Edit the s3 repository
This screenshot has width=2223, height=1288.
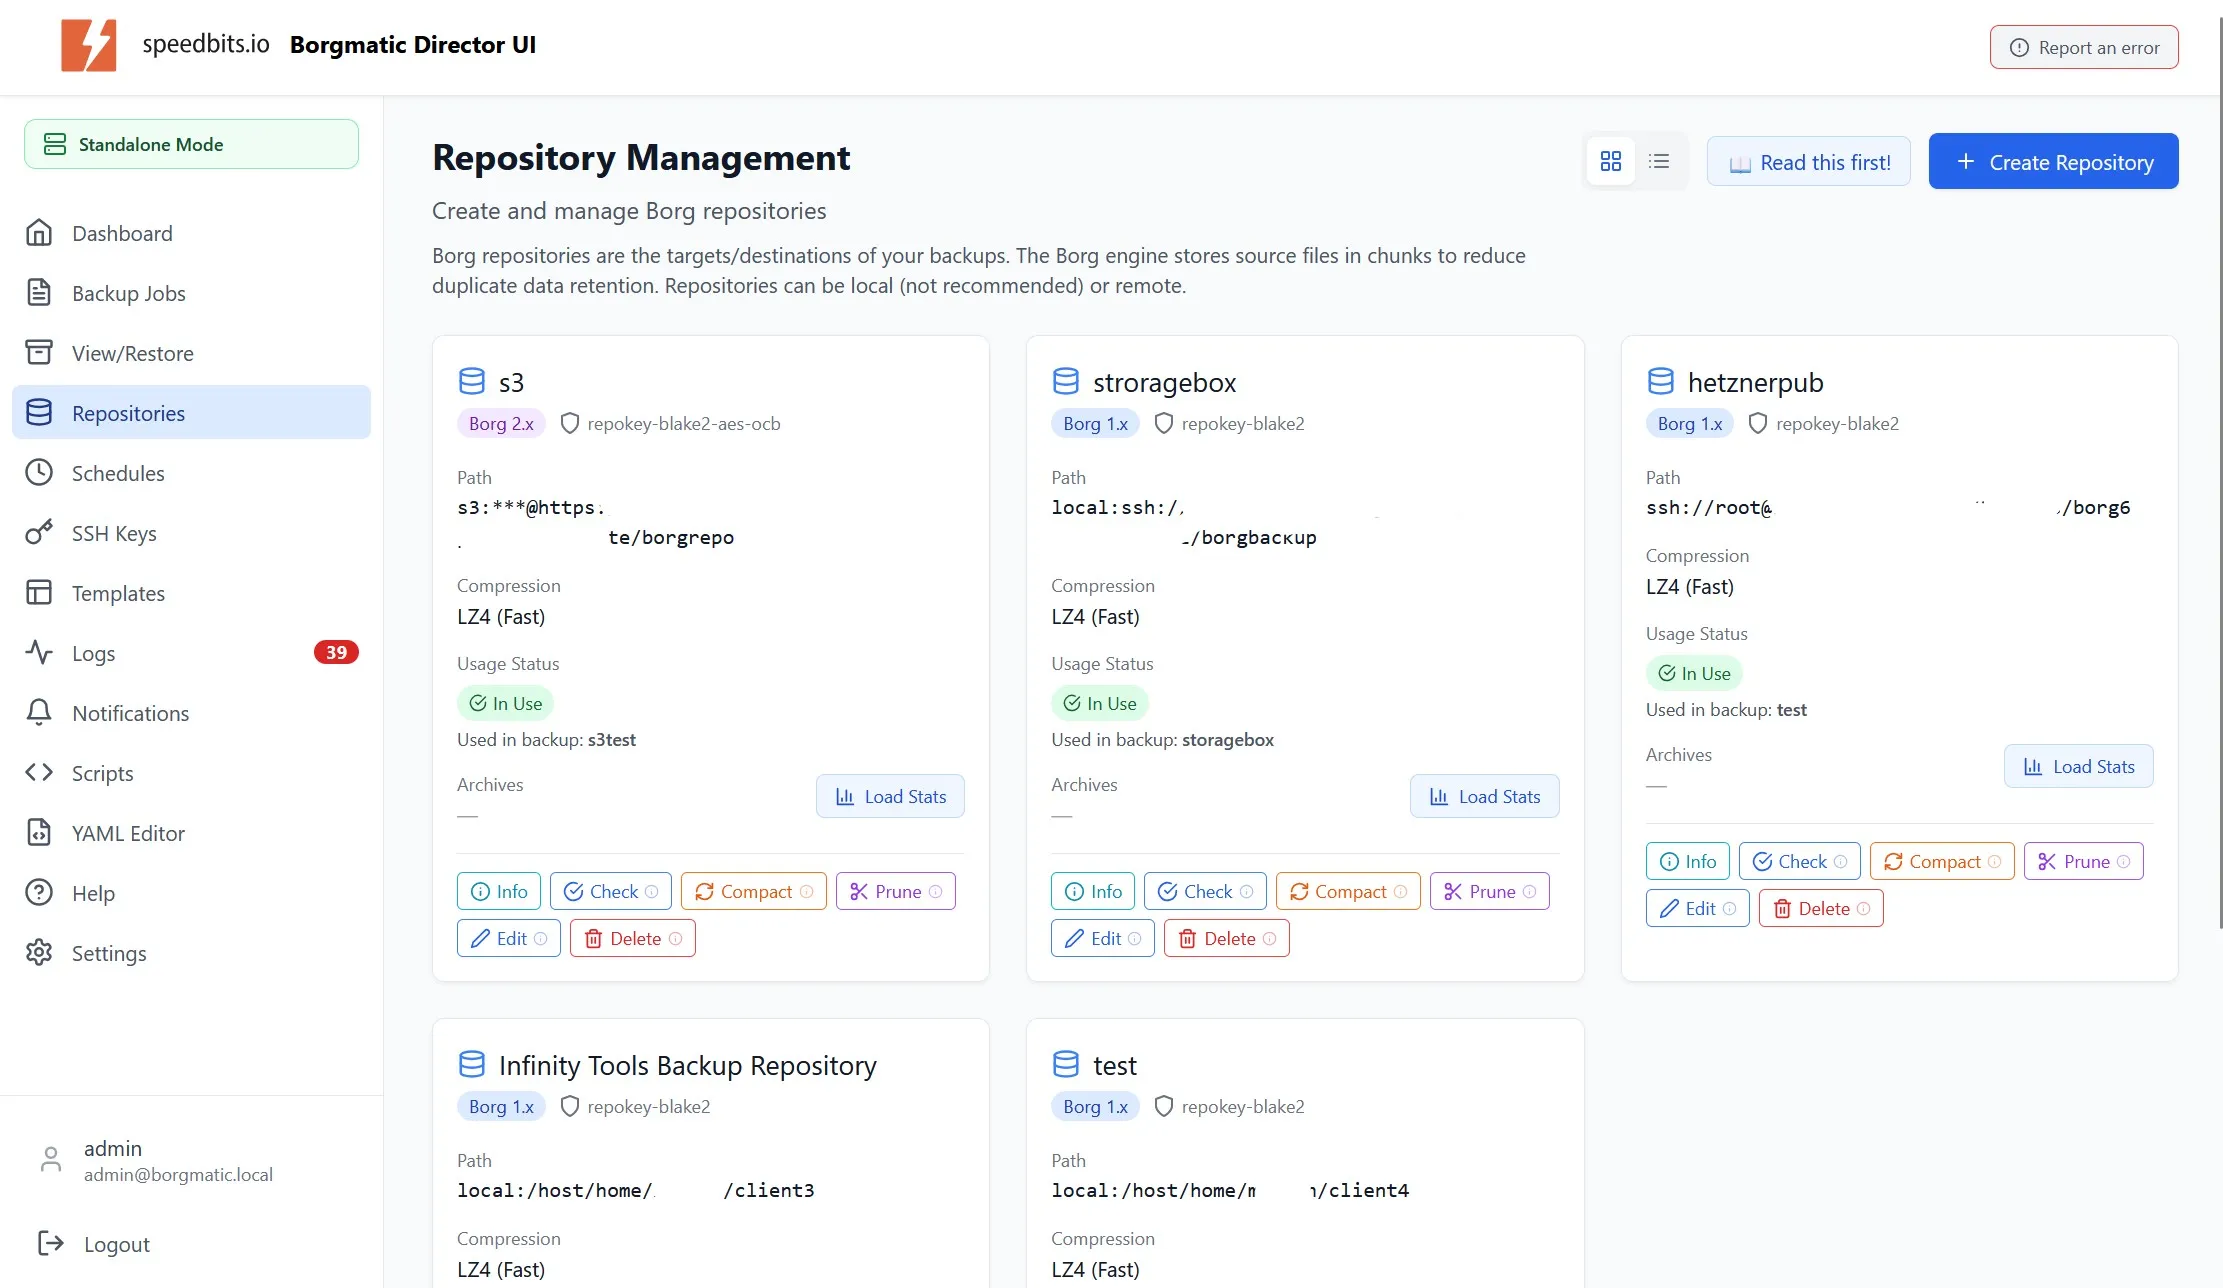[x=509, y=938]
